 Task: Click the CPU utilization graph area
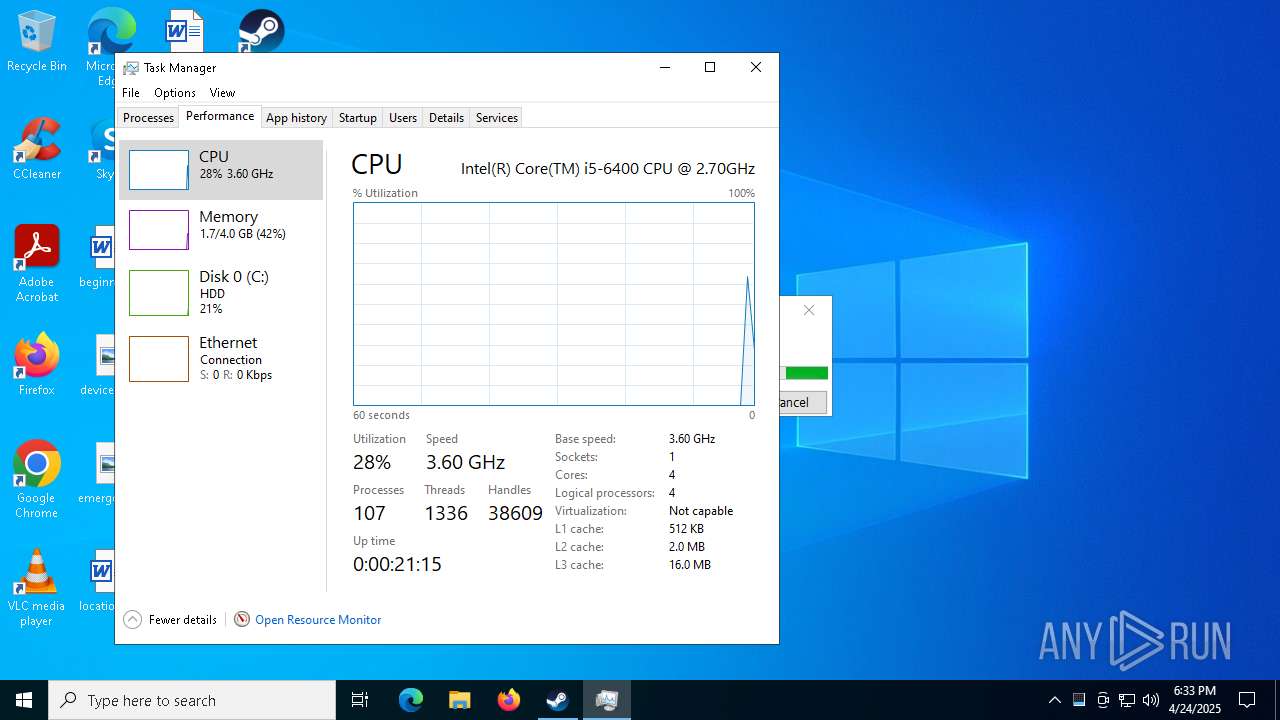[x=554, y=304]
